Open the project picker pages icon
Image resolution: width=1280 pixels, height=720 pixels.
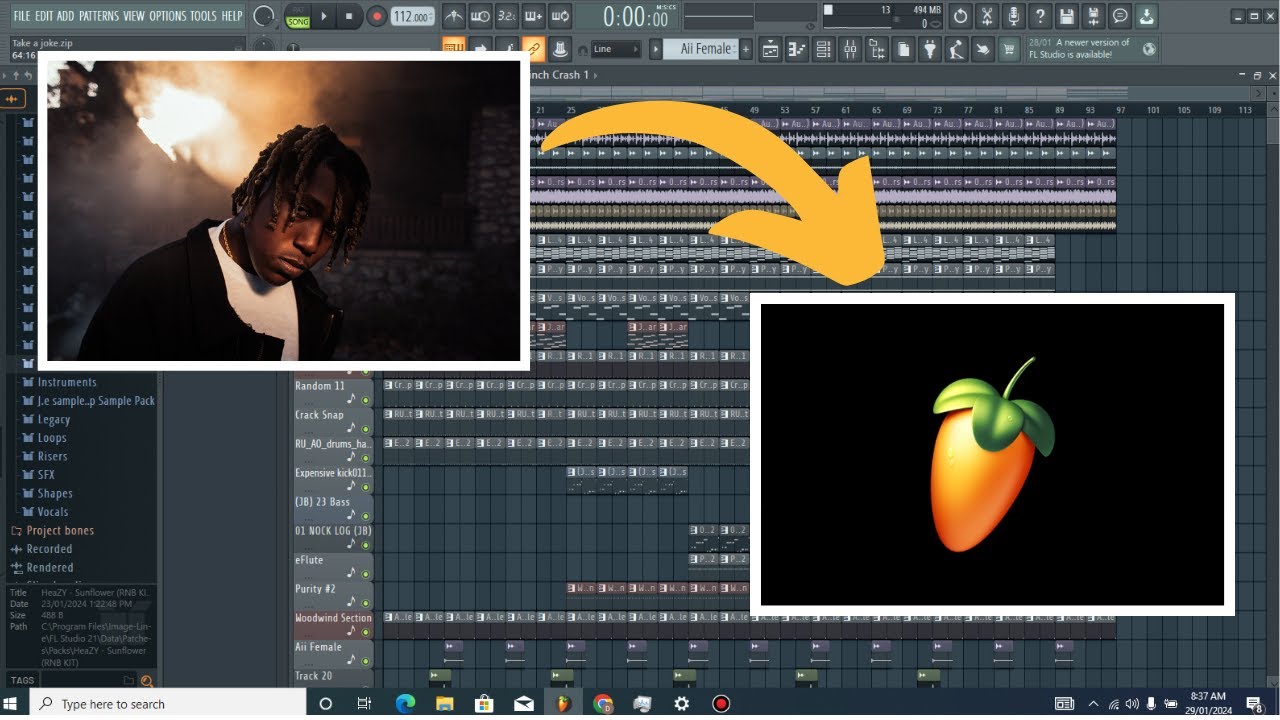pyautogui.click(x=903, y=48)
